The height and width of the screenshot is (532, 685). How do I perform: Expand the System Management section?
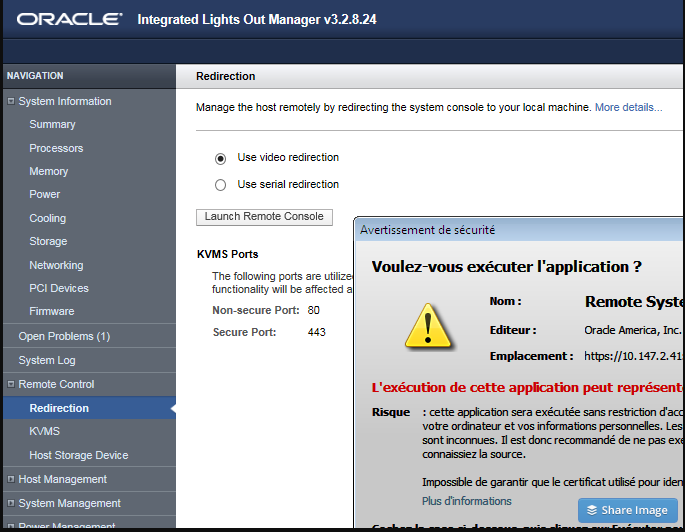click(11, 503)
